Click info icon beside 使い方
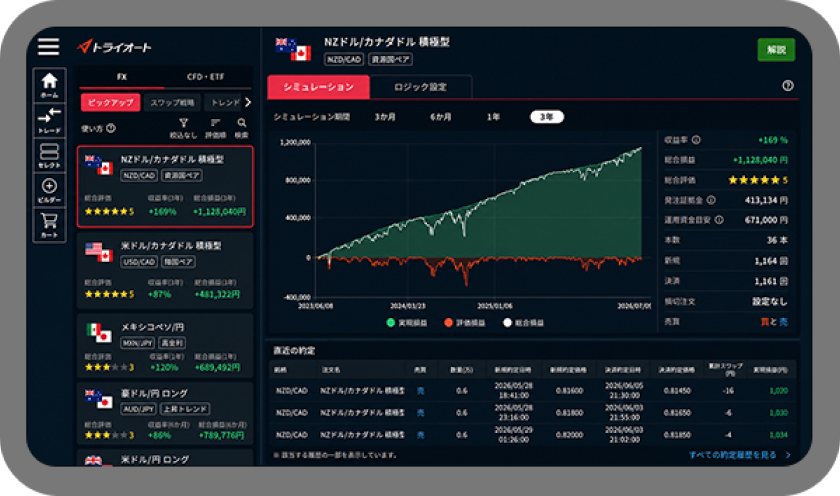 pos(111,129)
